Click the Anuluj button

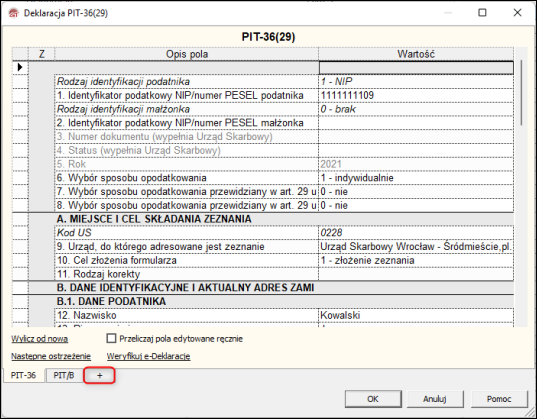click(x=435, y=399)
